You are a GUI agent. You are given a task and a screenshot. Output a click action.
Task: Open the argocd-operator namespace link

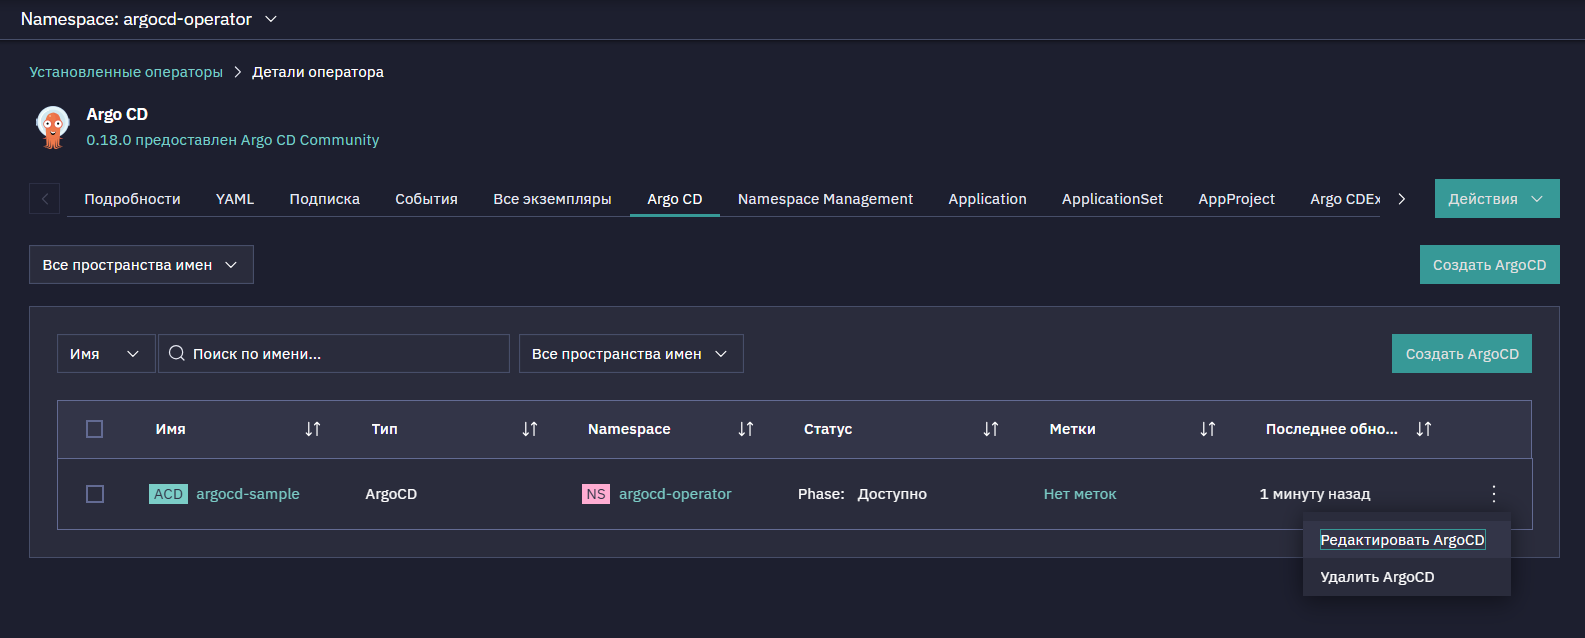675,494
